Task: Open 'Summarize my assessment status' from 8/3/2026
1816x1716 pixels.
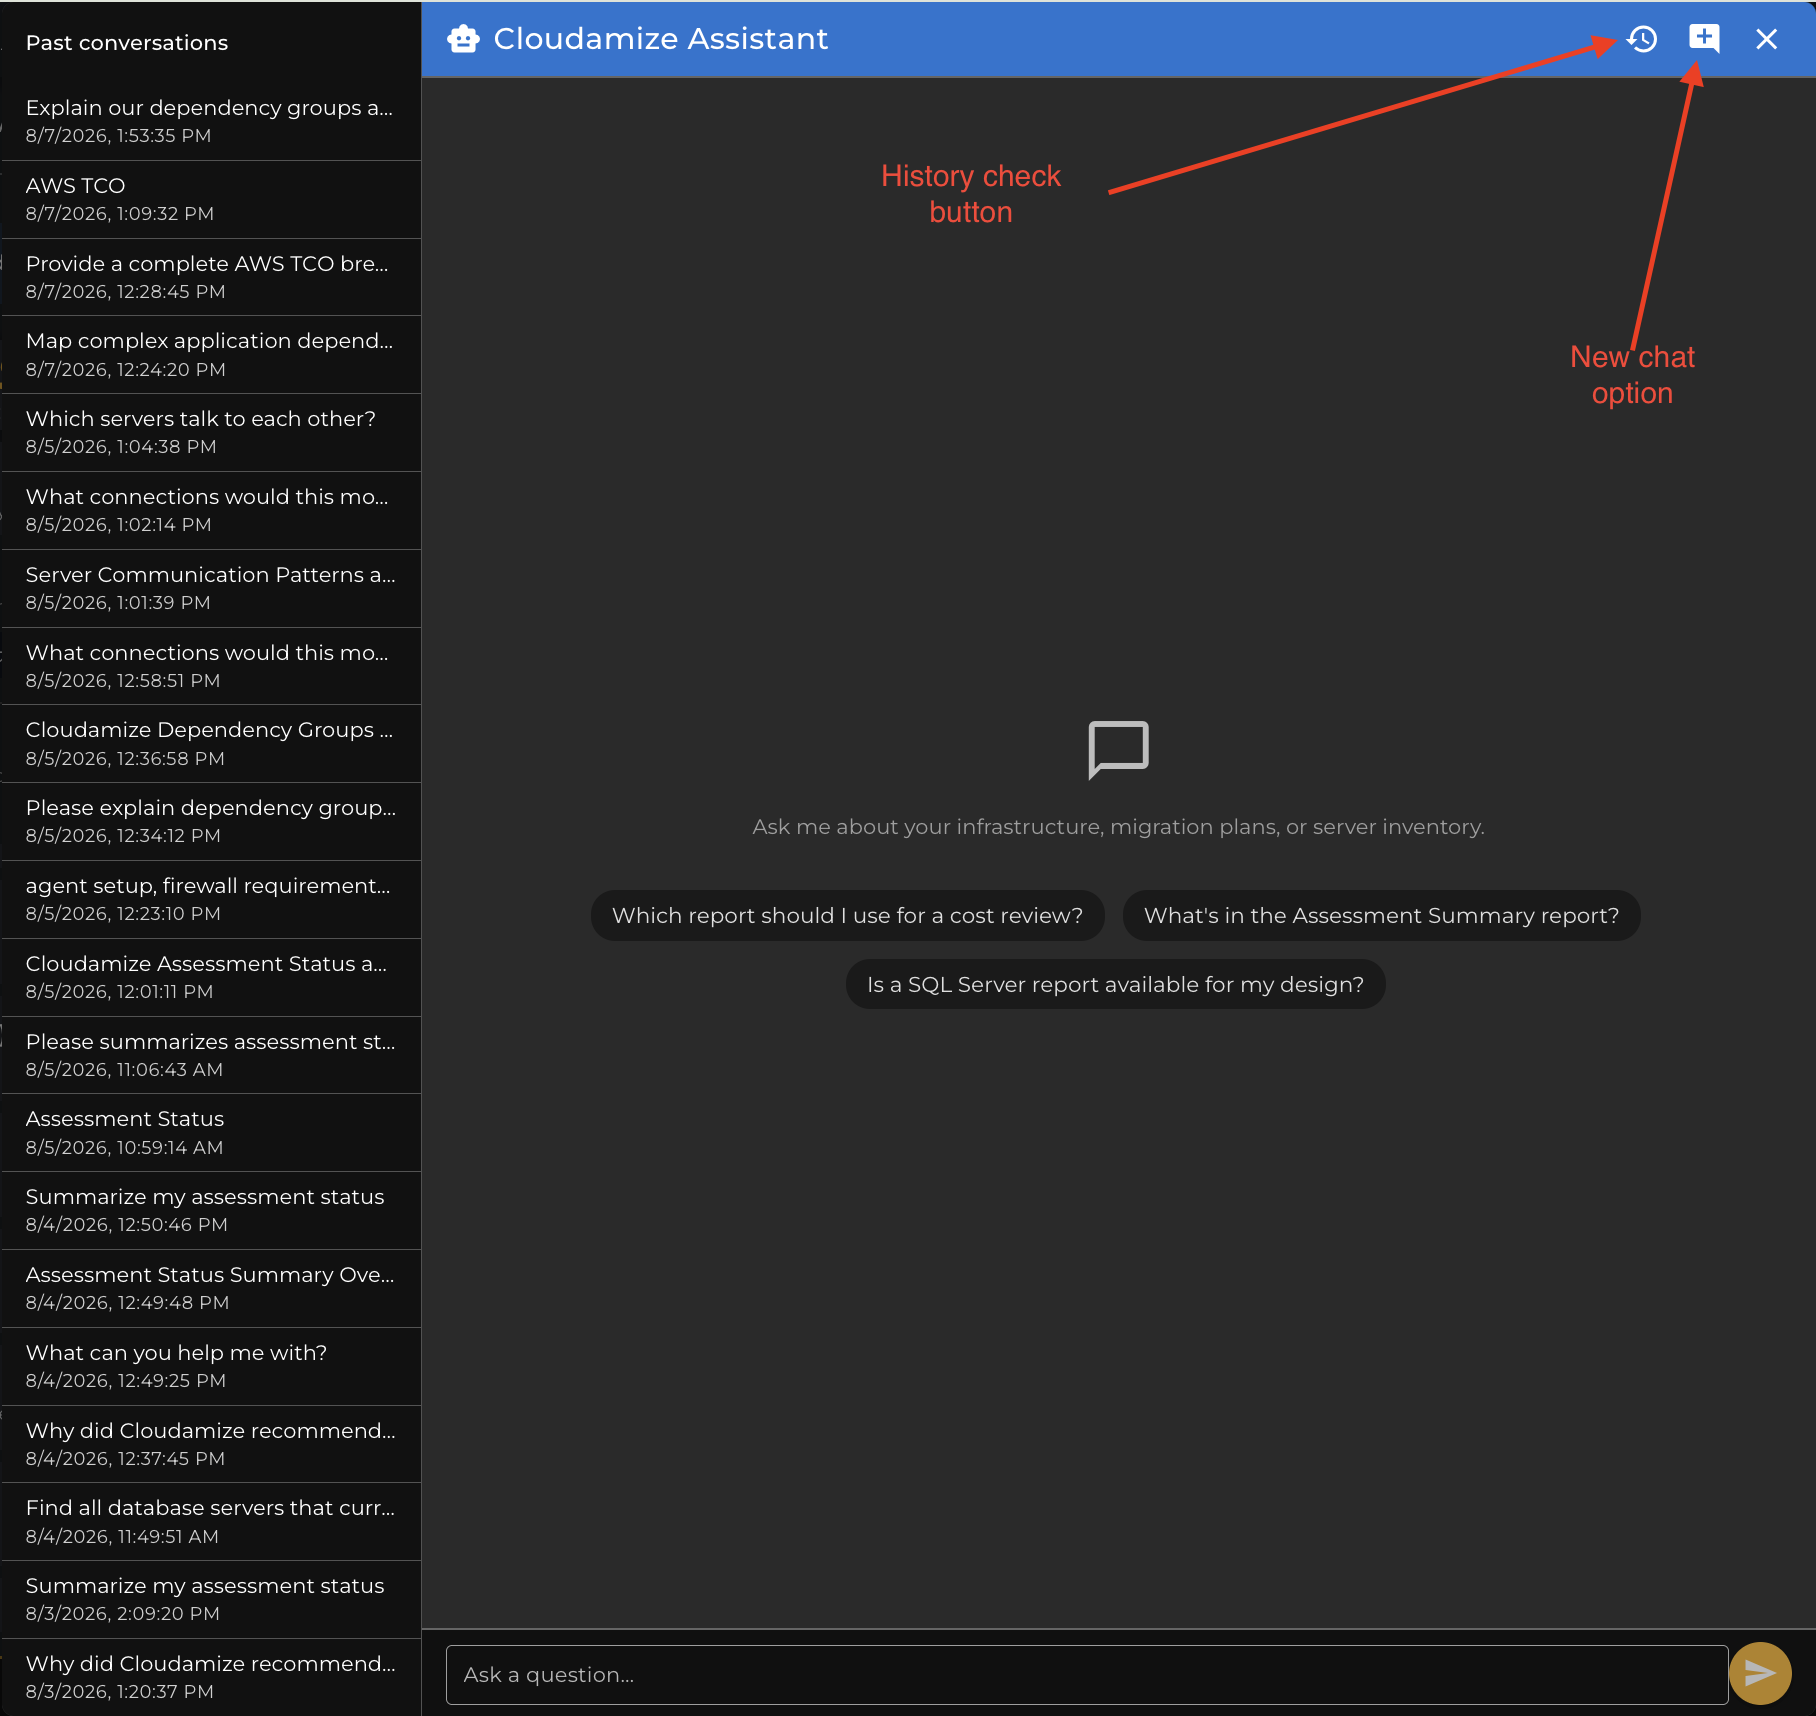Action: tap(211, 1599)
